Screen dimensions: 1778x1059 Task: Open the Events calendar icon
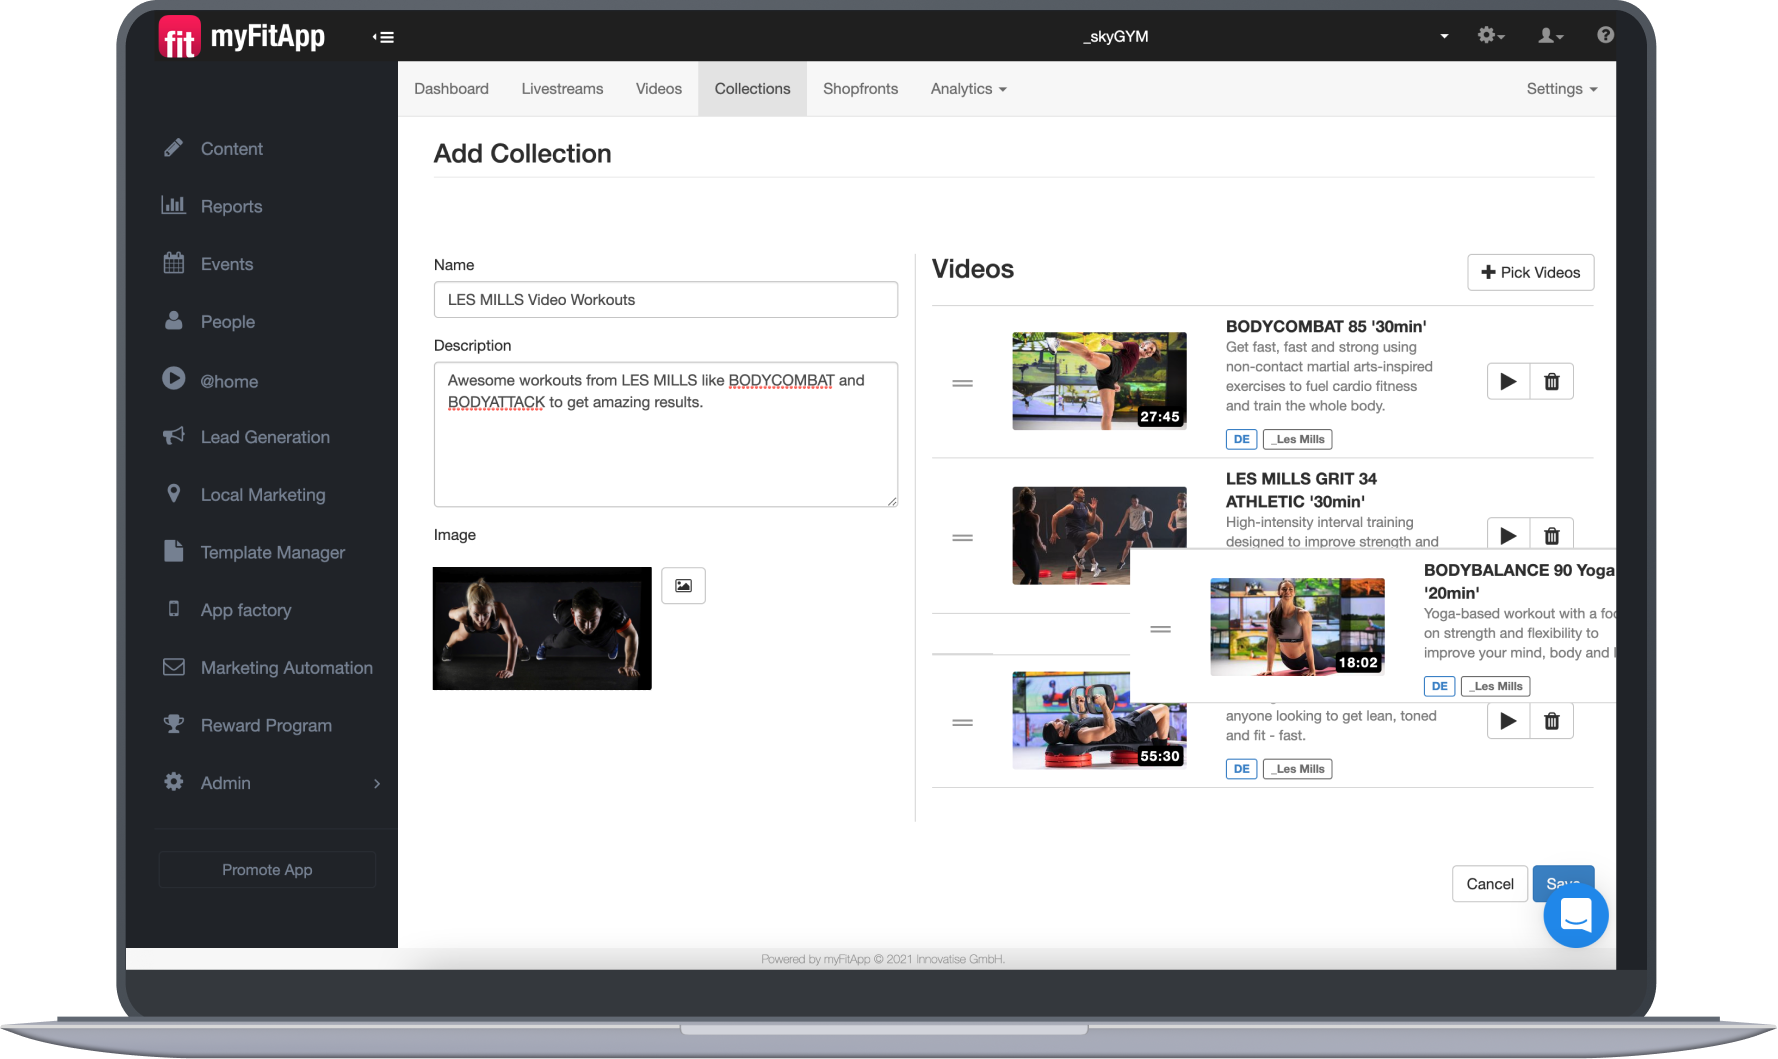click(174, 263)
